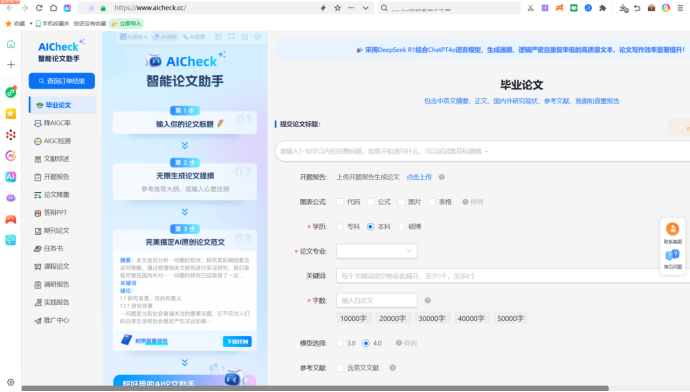The width and height of the screenshot is (690, 392).
Task: Select model 4.0 radio button
Action: pos(366,343)
